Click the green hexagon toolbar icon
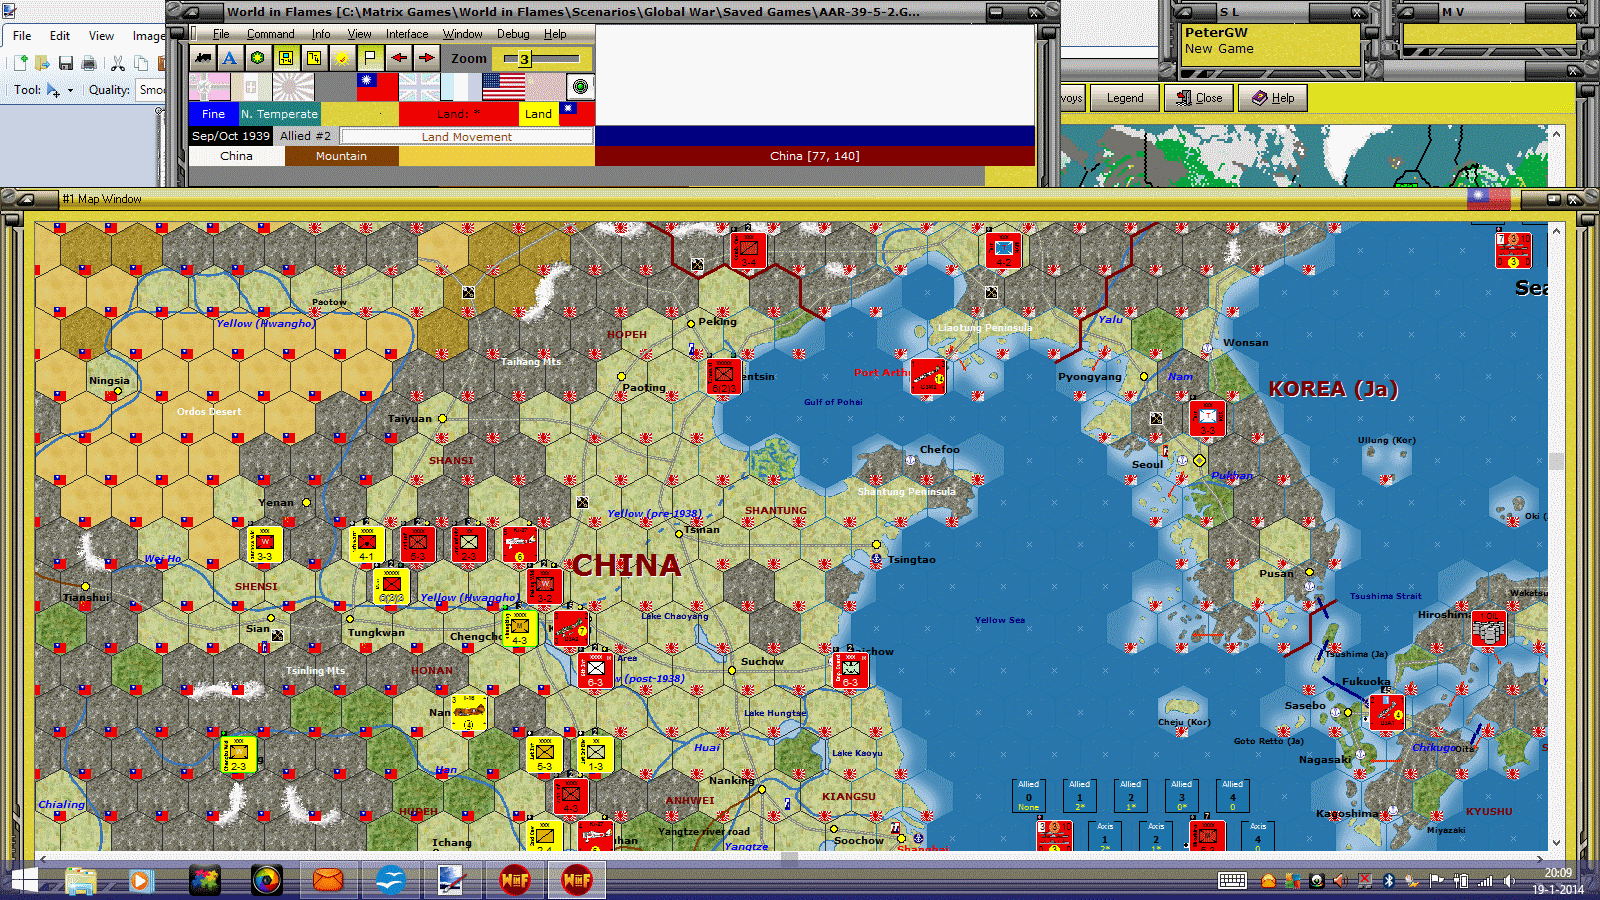This screenshot has width=1600, height=900. click(x=258, y=58)
